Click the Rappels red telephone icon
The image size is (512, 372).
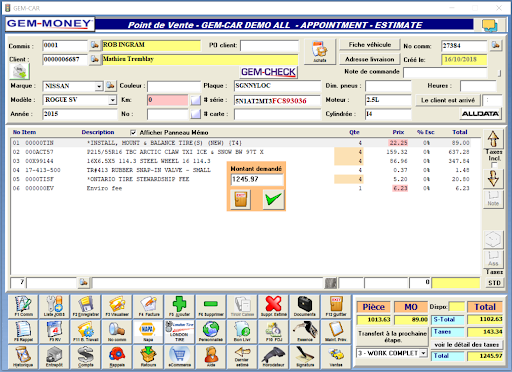click(x=117, y=356)
